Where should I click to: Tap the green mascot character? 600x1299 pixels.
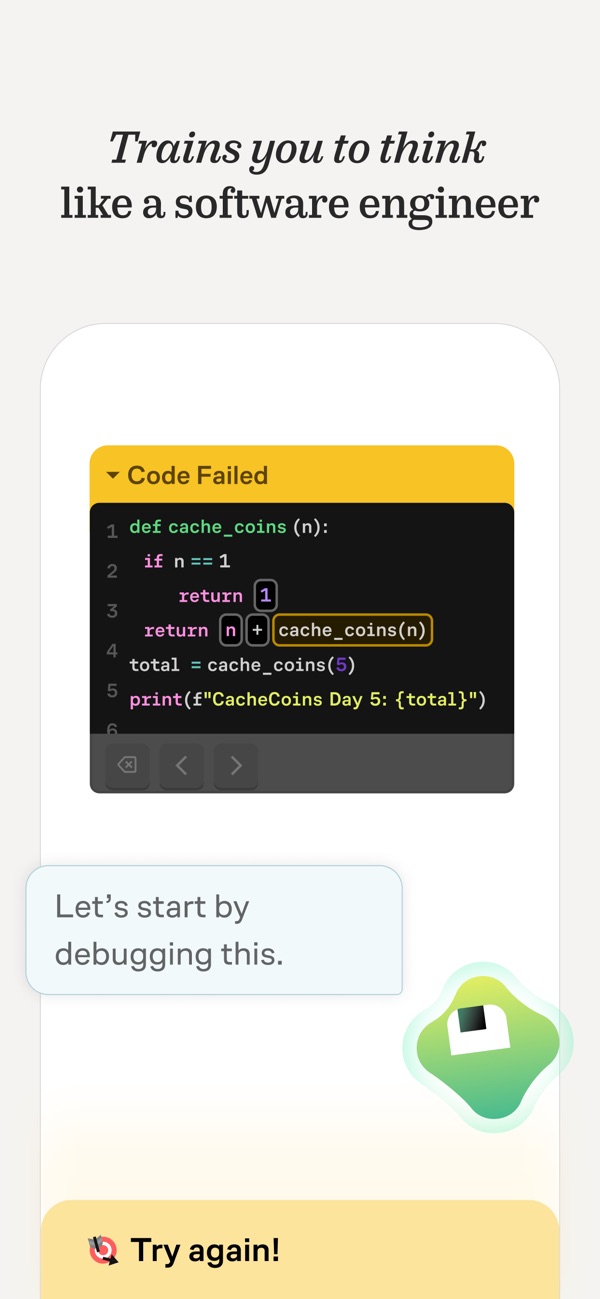click(488, 1047)
